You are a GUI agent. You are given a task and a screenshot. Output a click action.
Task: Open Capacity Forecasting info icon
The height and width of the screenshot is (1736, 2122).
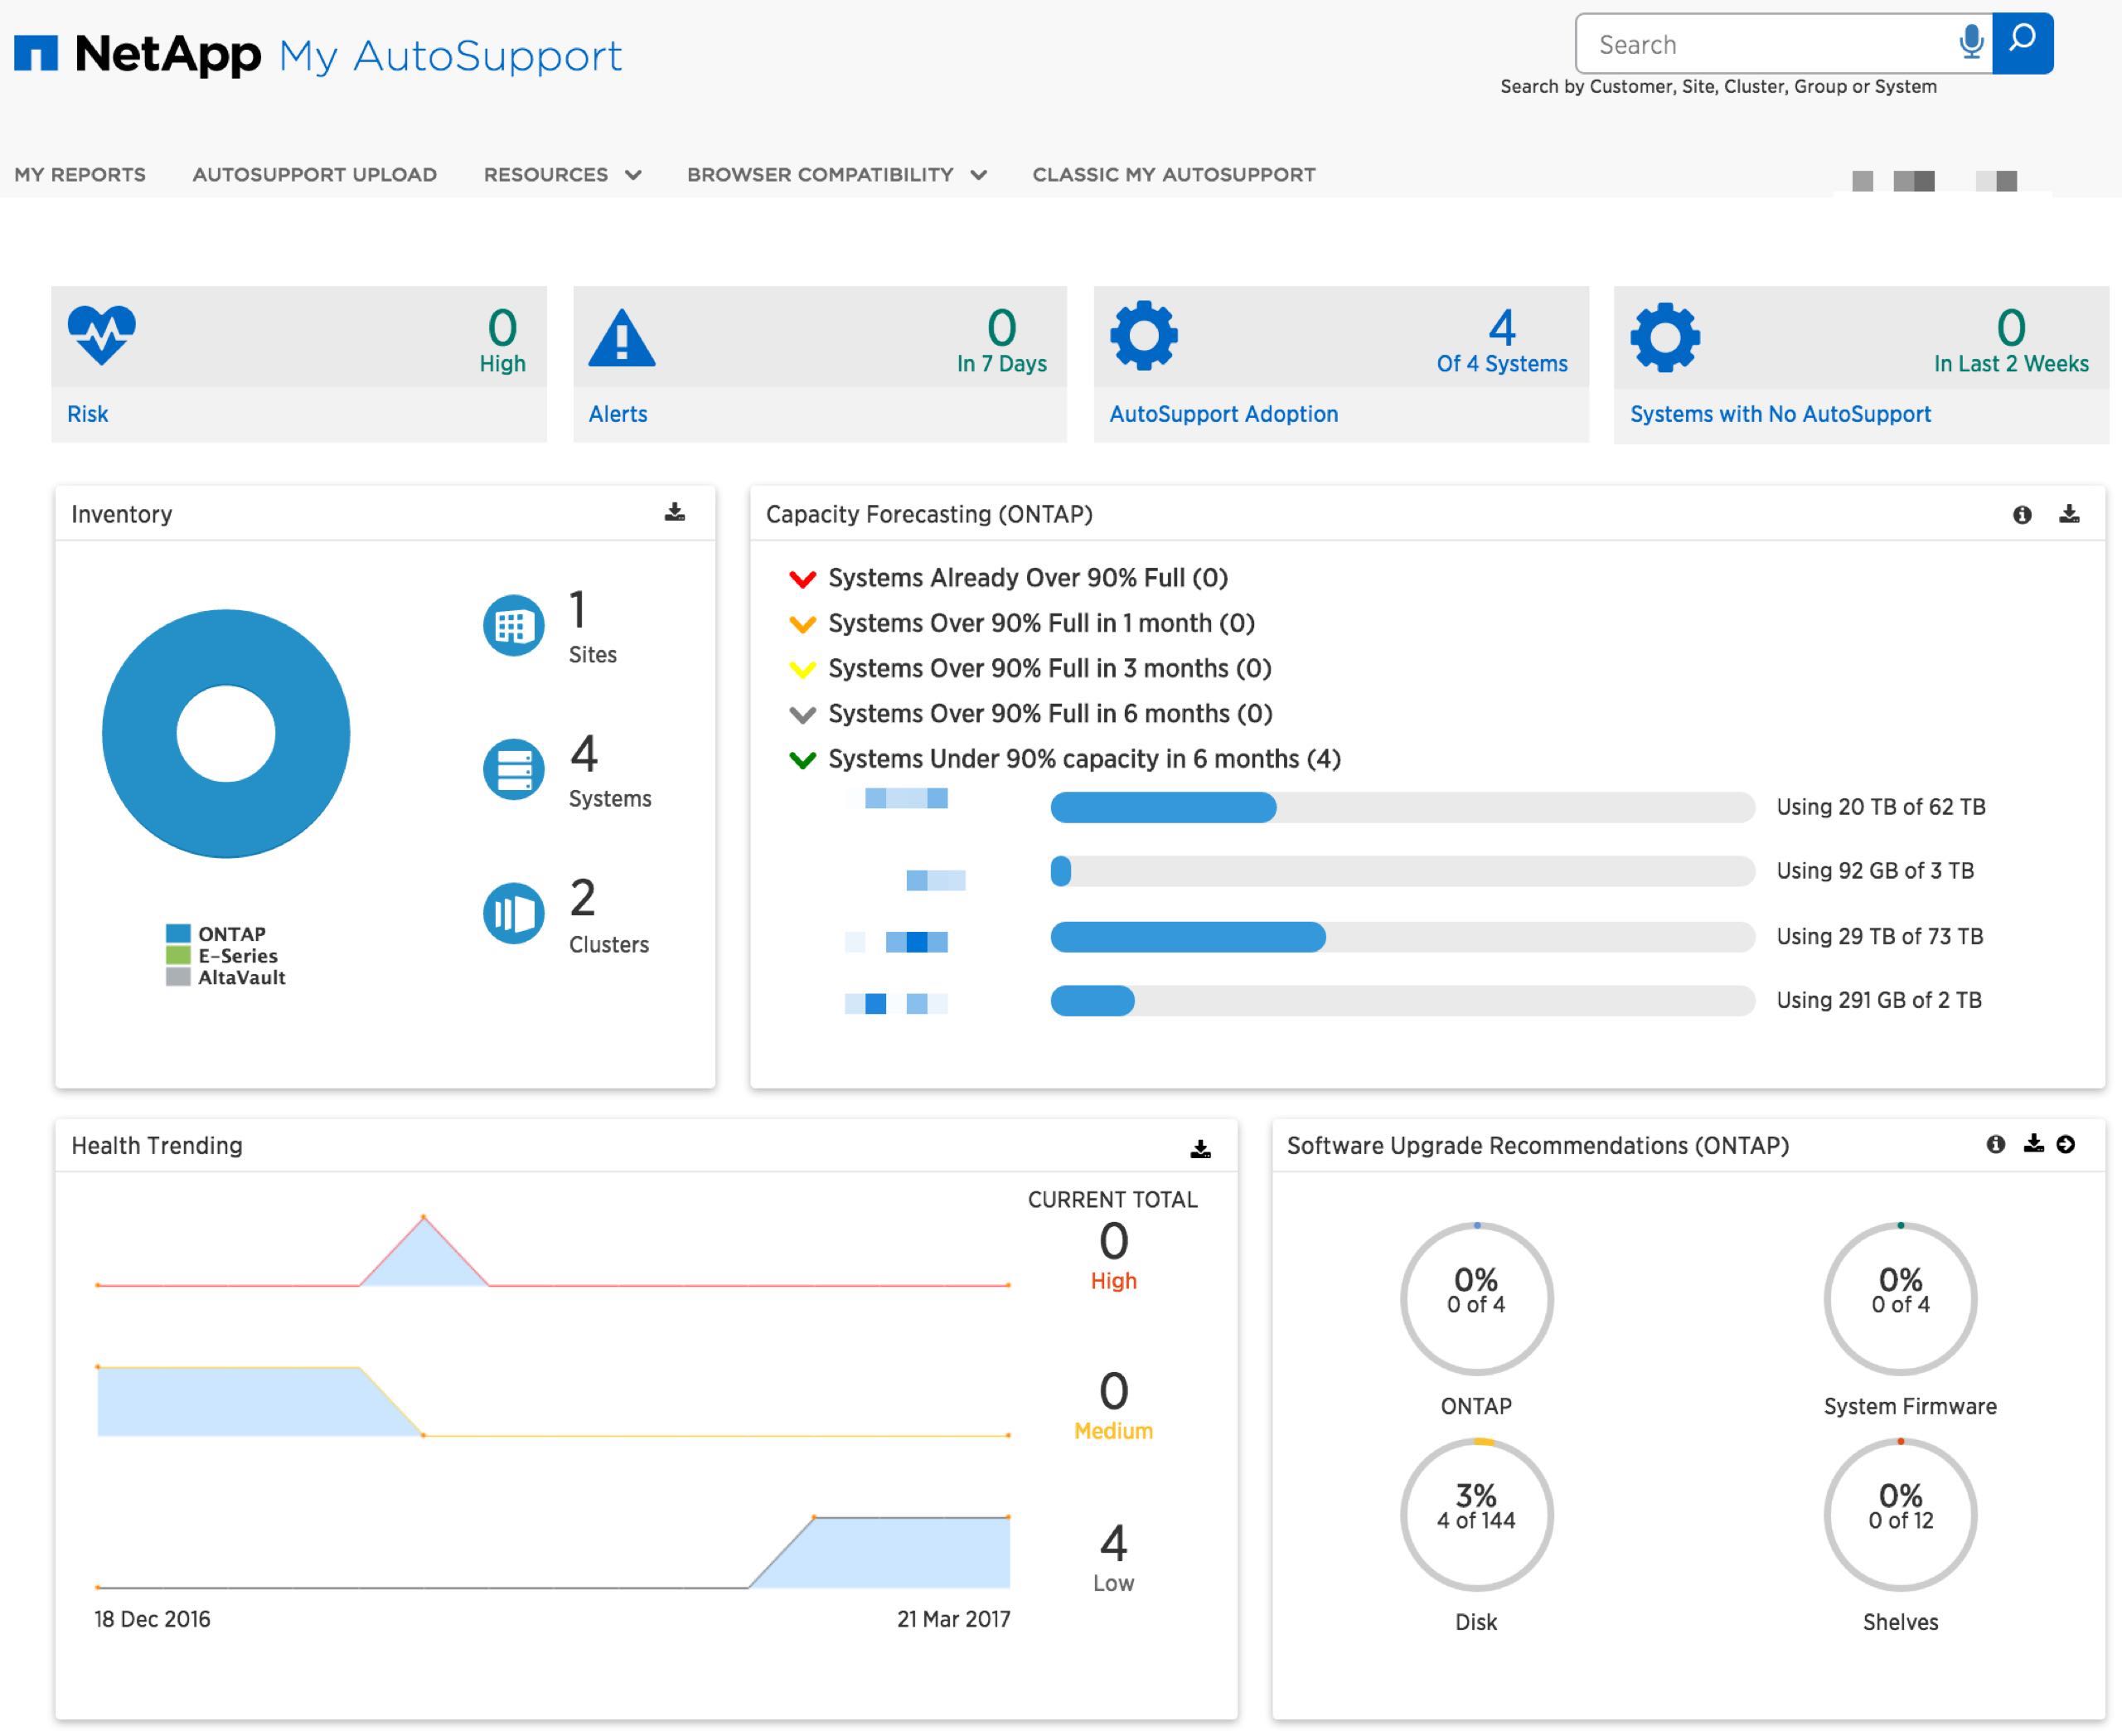2022,514
